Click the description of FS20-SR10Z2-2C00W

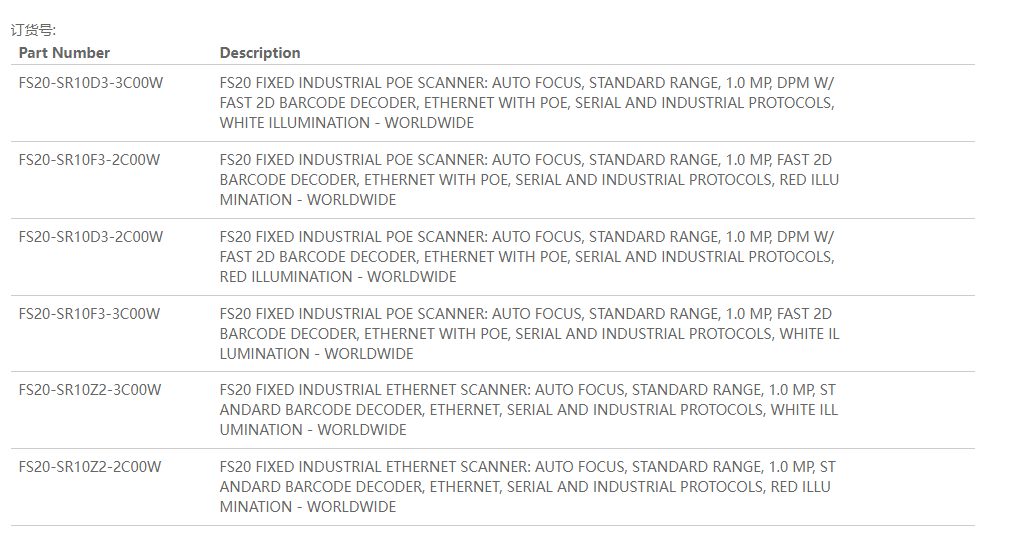tap(527, 487)
